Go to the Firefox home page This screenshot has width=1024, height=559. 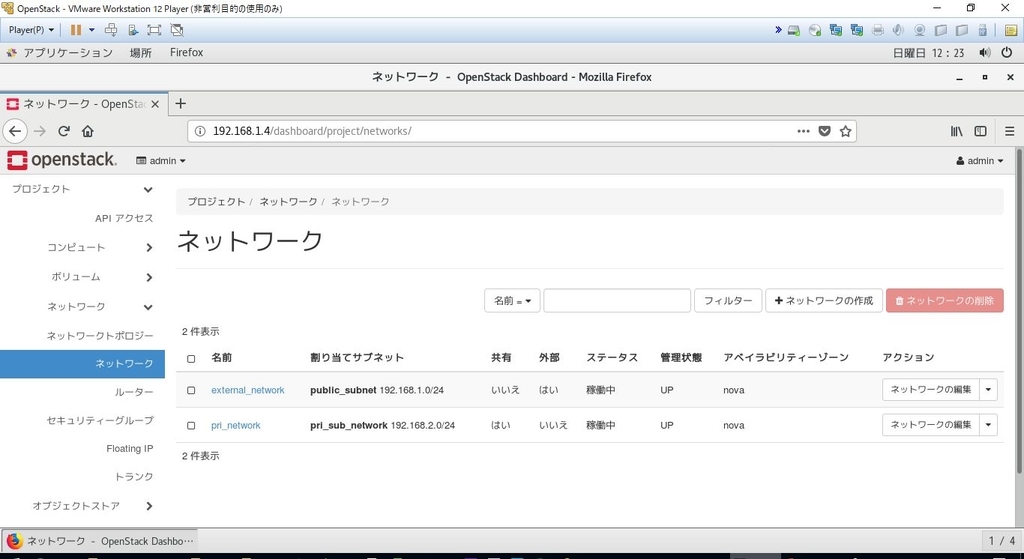pyautogui.click(x=88, y=131)
